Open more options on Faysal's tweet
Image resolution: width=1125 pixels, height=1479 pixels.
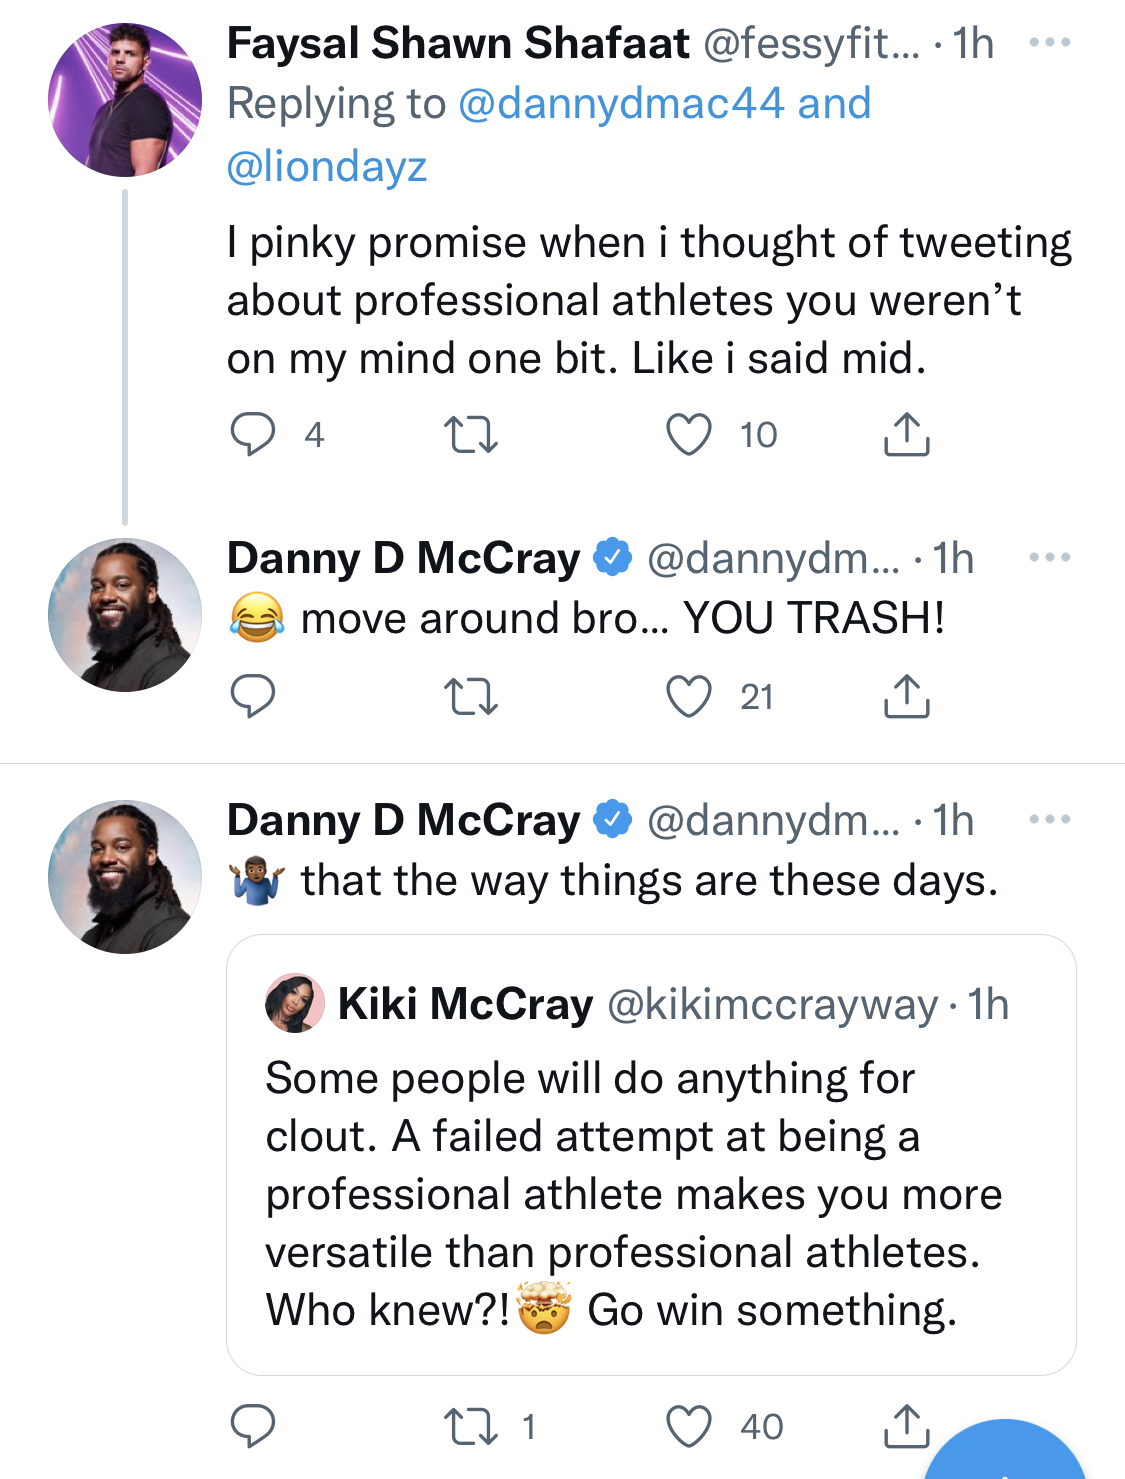[1050, 43]
